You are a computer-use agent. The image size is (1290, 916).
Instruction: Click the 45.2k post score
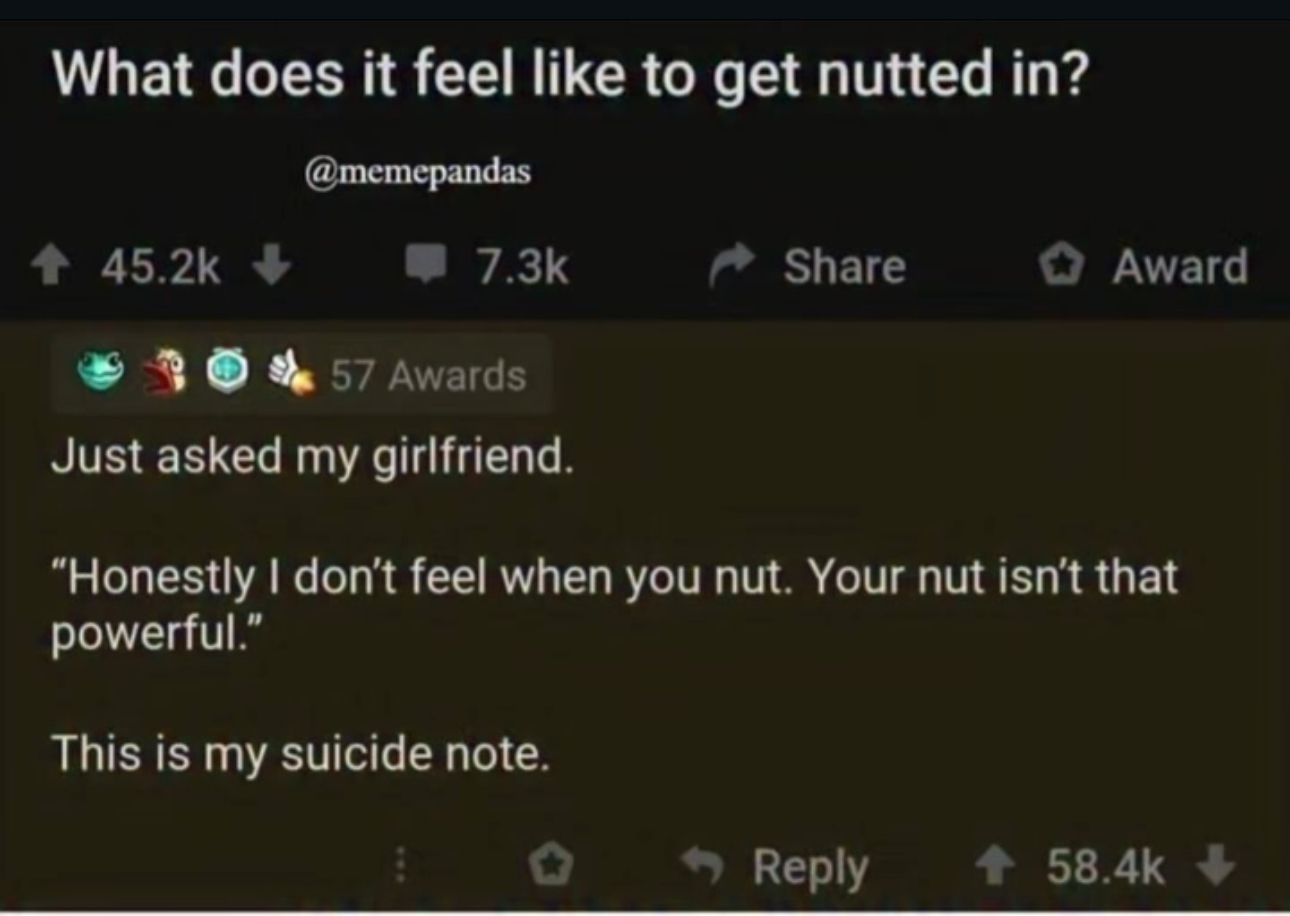click(x=162, y=268)
